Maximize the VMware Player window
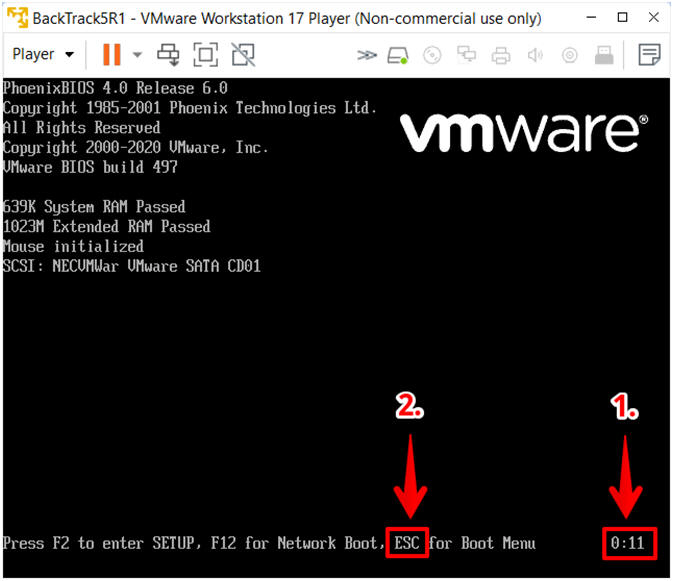 [x=622, y=18]
